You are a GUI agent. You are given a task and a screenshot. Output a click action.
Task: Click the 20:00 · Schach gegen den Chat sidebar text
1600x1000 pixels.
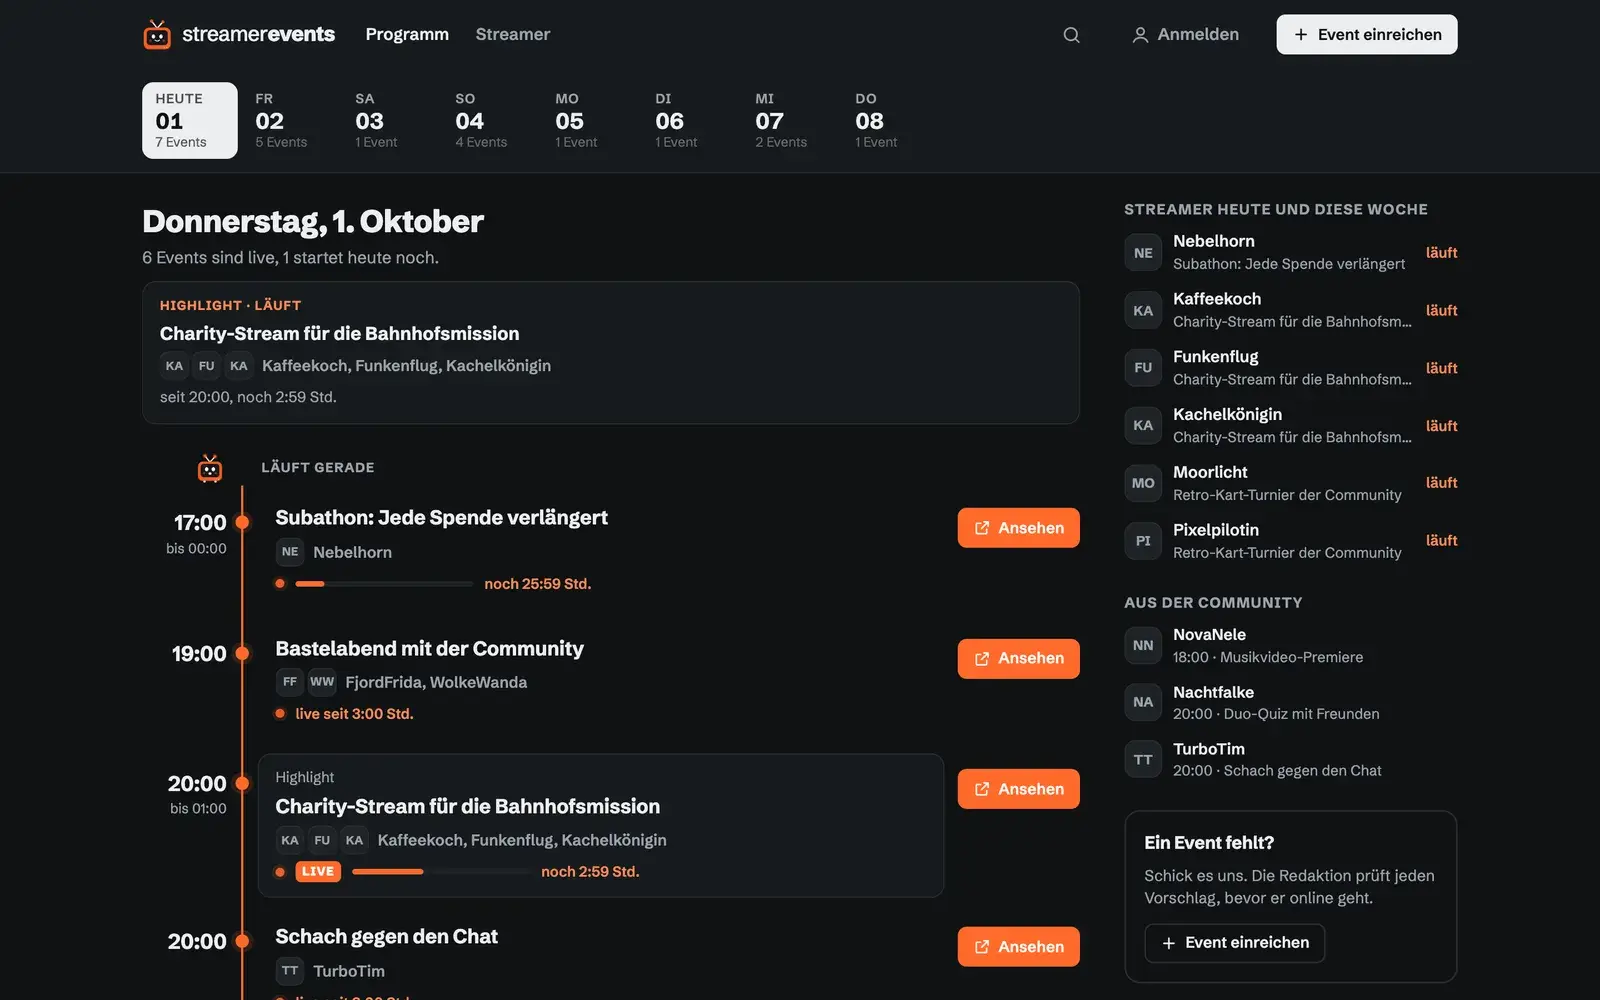click(x=1277, y=771)
